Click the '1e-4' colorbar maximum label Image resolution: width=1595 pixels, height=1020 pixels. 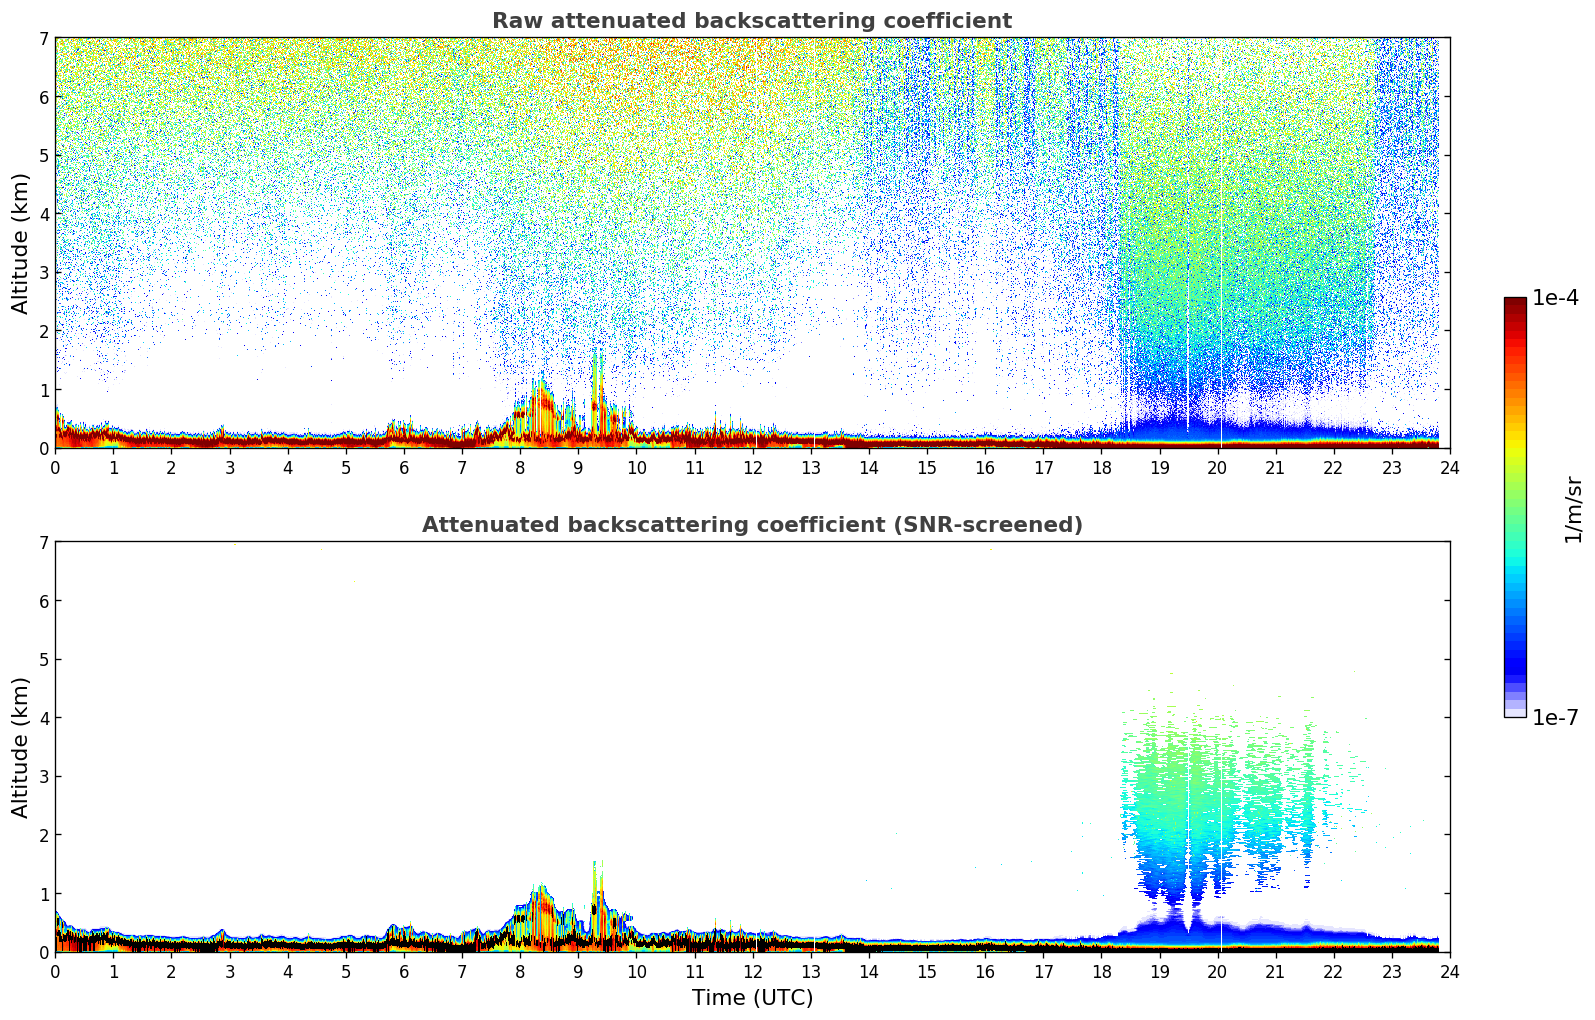(1555, 298)
